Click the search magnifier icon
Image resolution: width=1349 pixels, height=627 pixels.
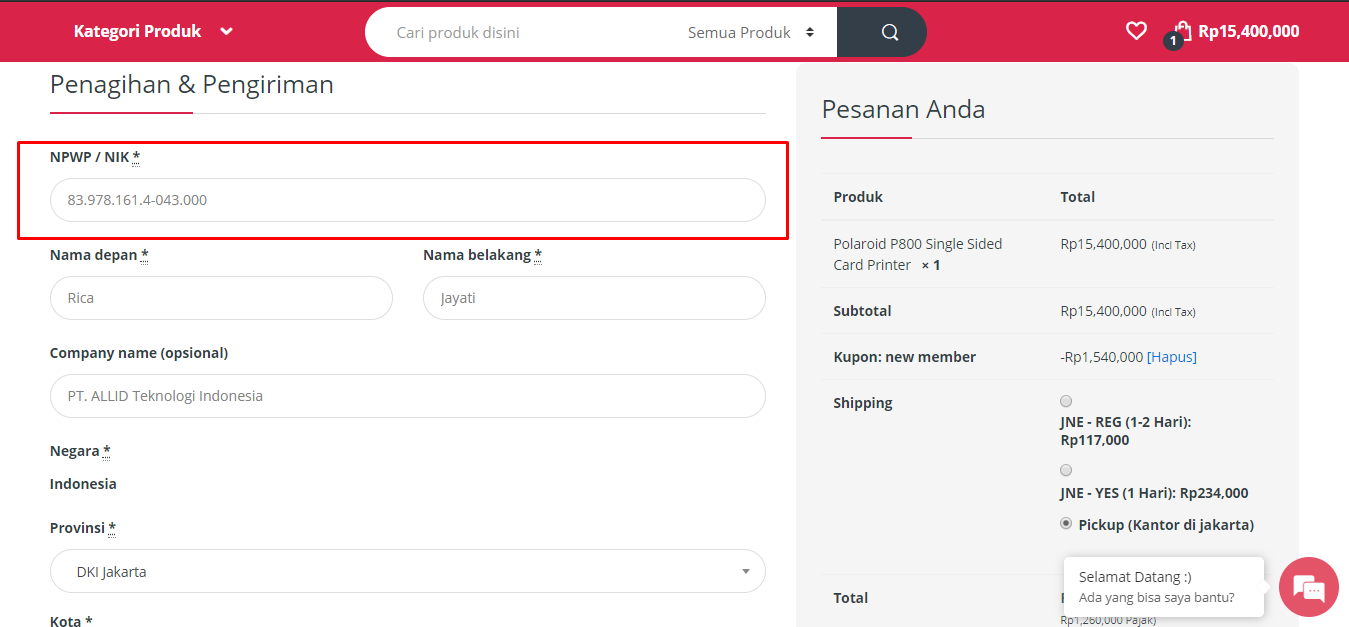889,32
